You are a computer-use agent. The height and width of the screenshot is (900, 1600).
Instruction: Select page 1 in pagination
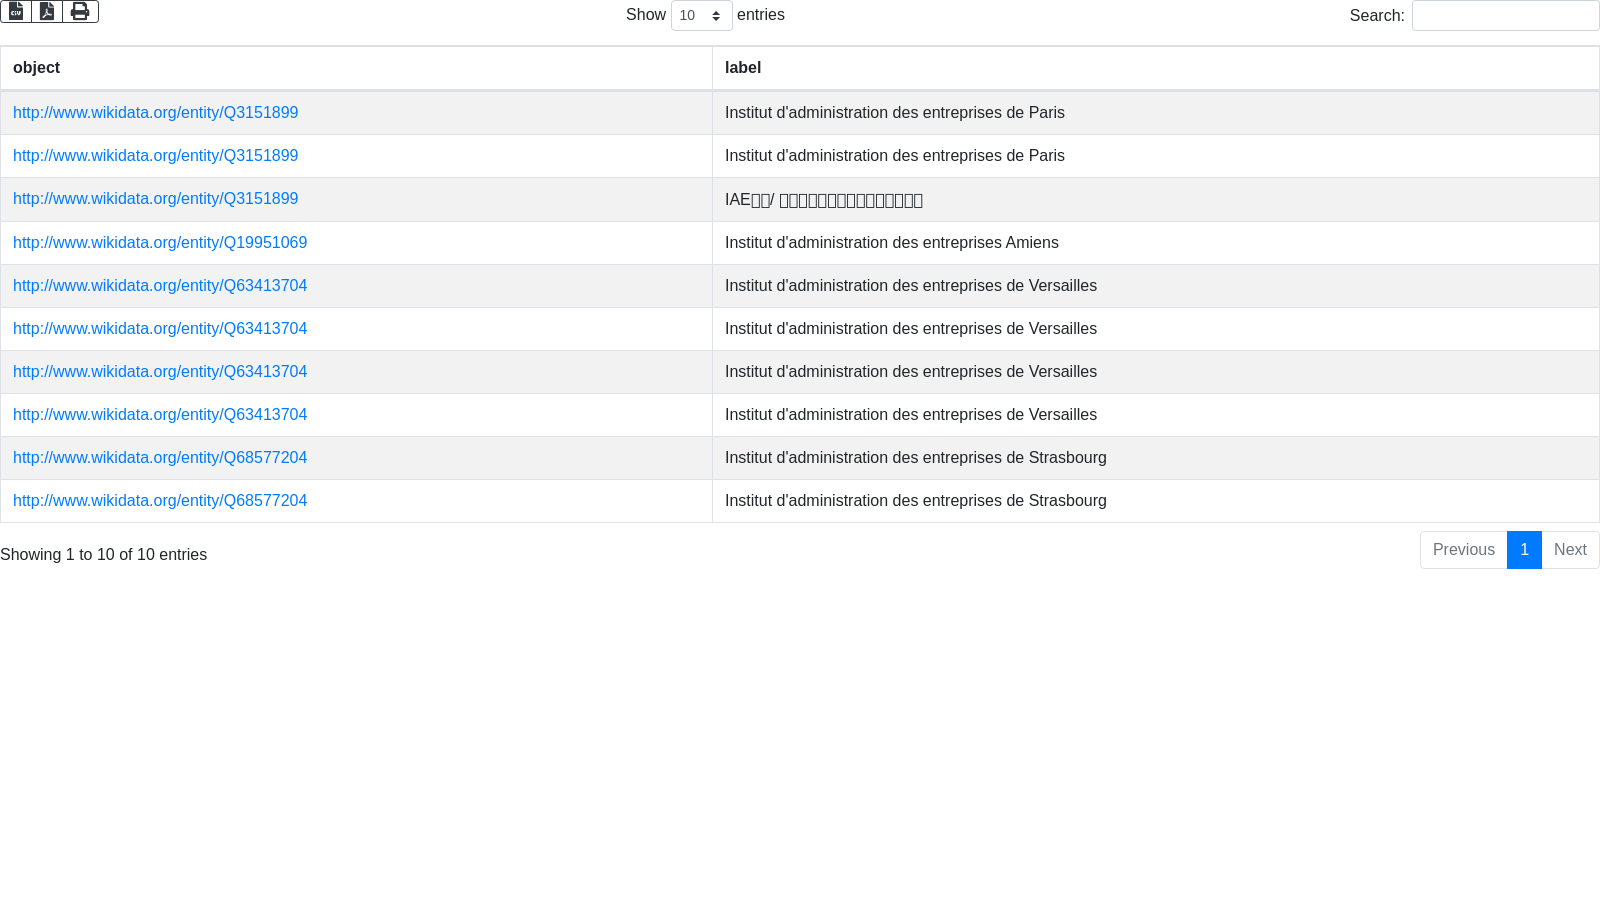[x=1524, y=550]
